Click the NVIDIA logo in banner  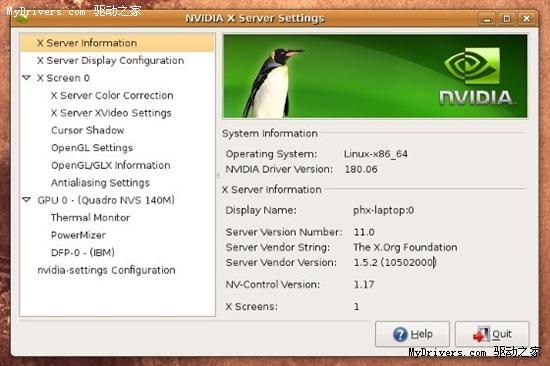[476, 76]
